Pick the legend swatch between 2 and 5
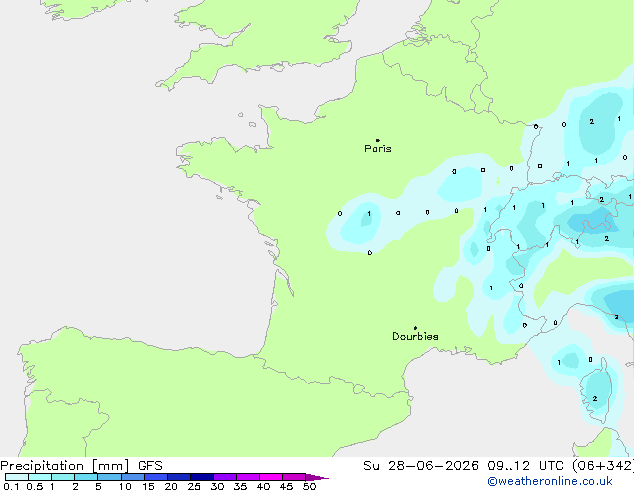The image size is (634, 490). 86,477
